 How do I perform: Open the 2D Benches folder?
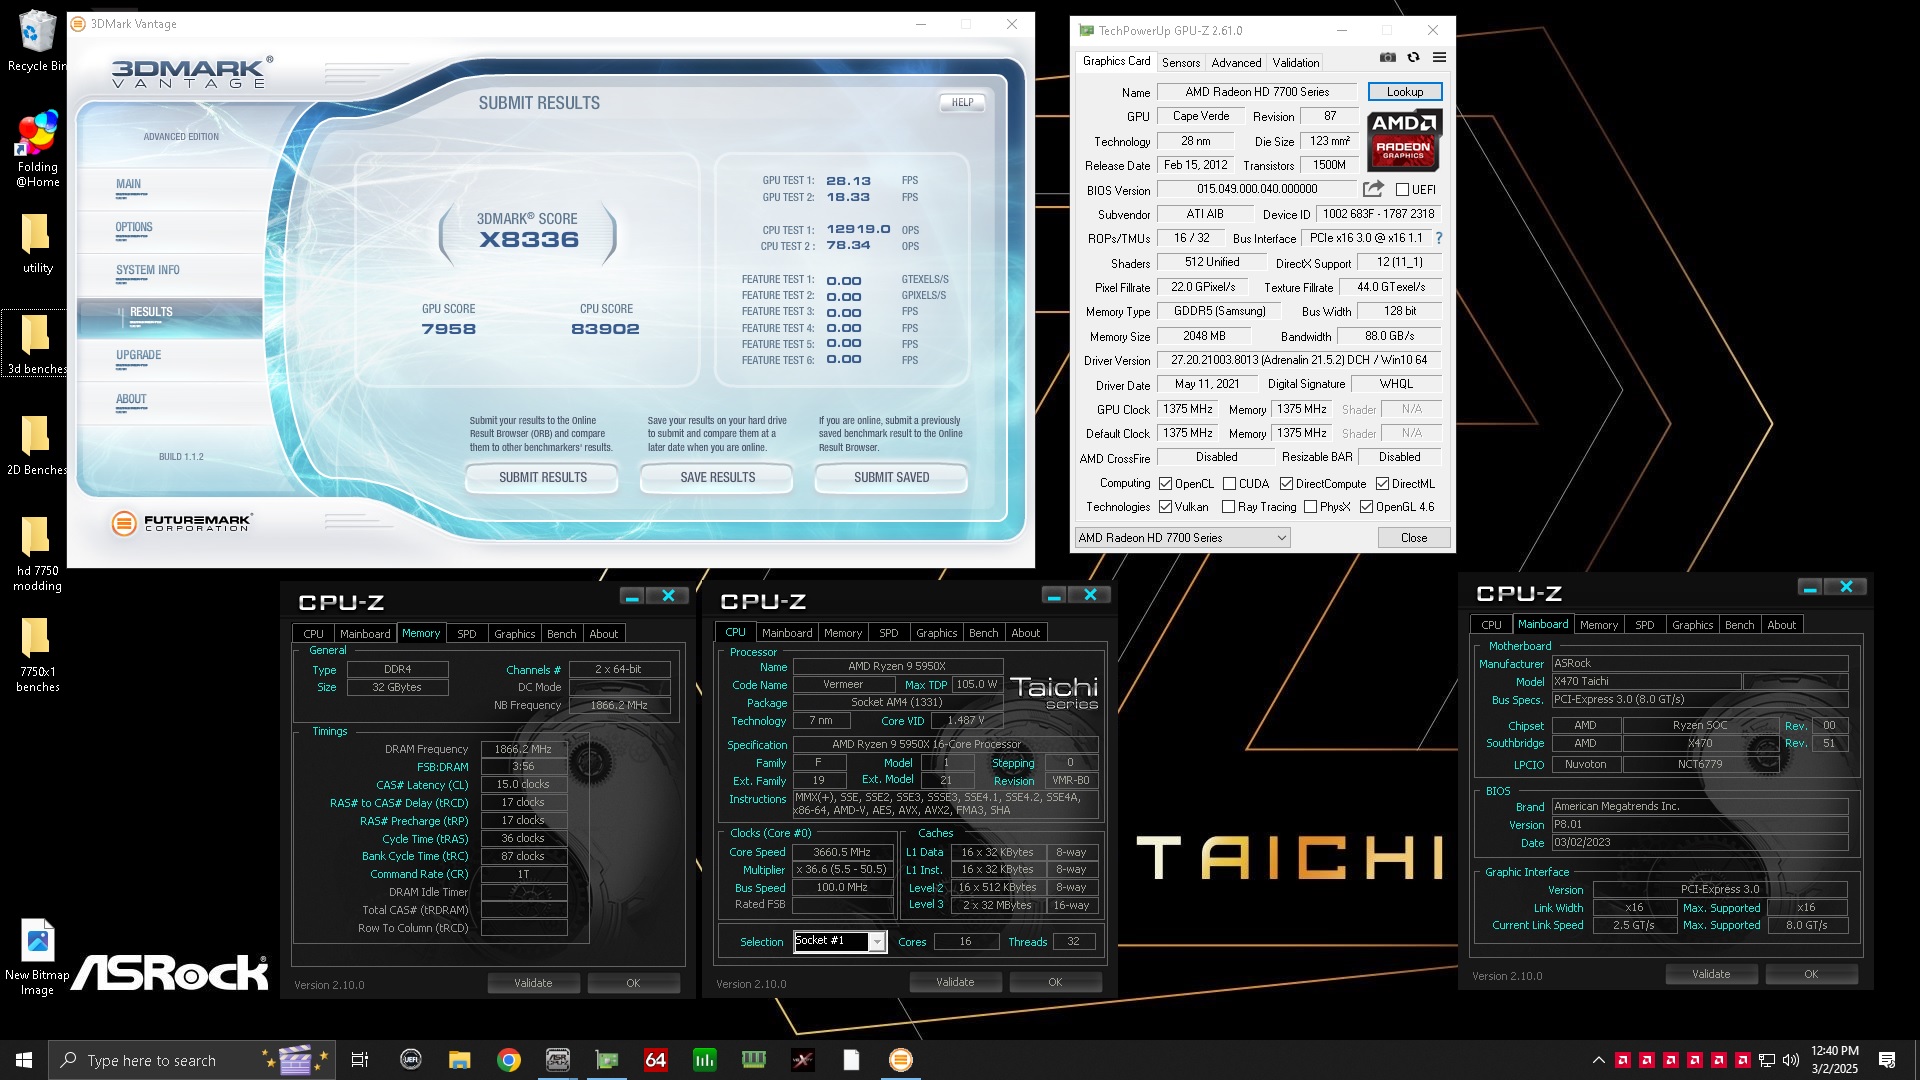pyautogui.click(x=36, y=445)
